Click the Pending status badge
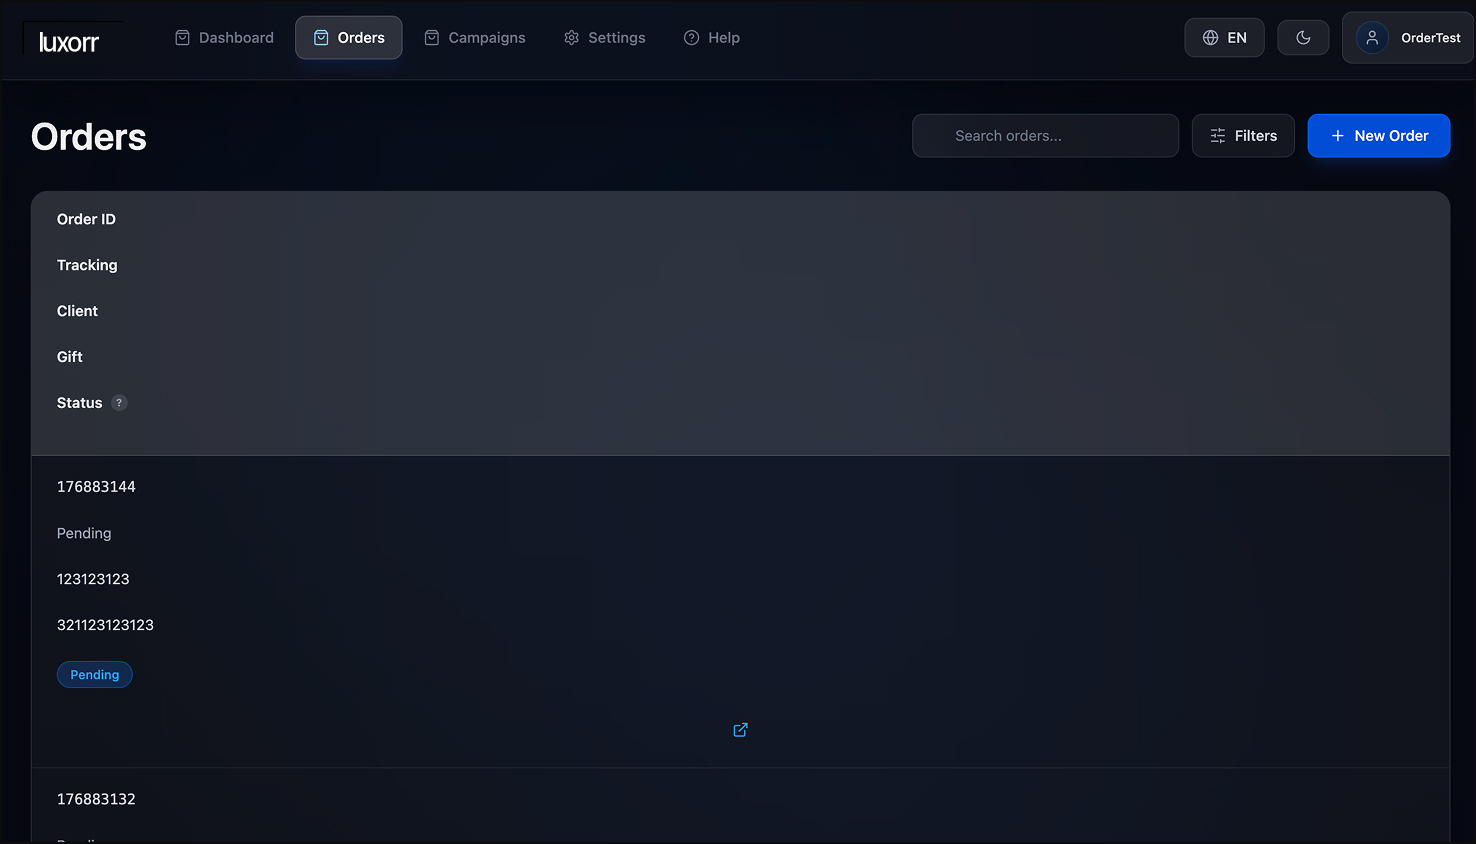This screenshot has height=844, width=1476. click(95, 675)
